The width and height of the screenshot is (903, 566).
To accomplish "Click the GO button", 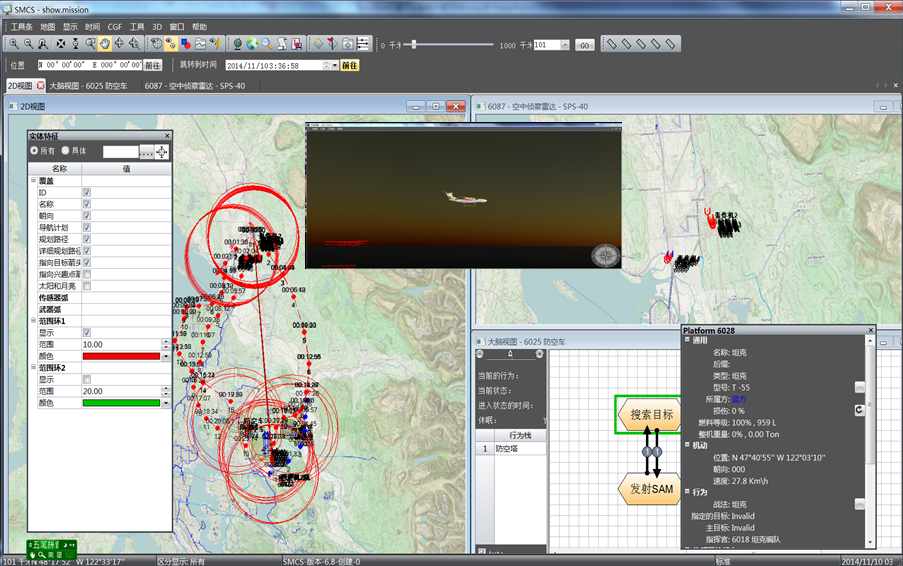I will coord(584,45).
